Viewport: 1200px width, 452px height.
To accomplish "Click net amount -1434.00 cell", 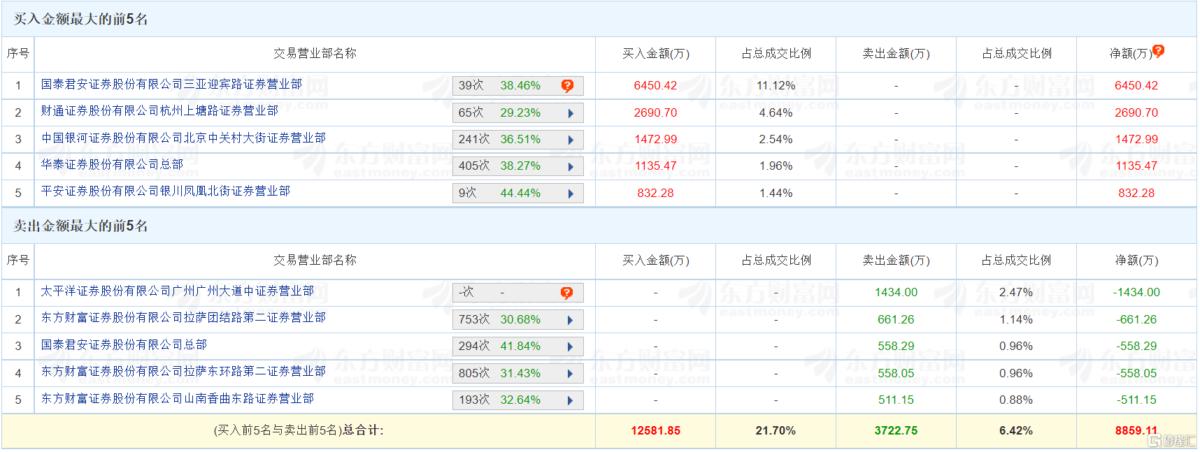I will (1137, 292).
